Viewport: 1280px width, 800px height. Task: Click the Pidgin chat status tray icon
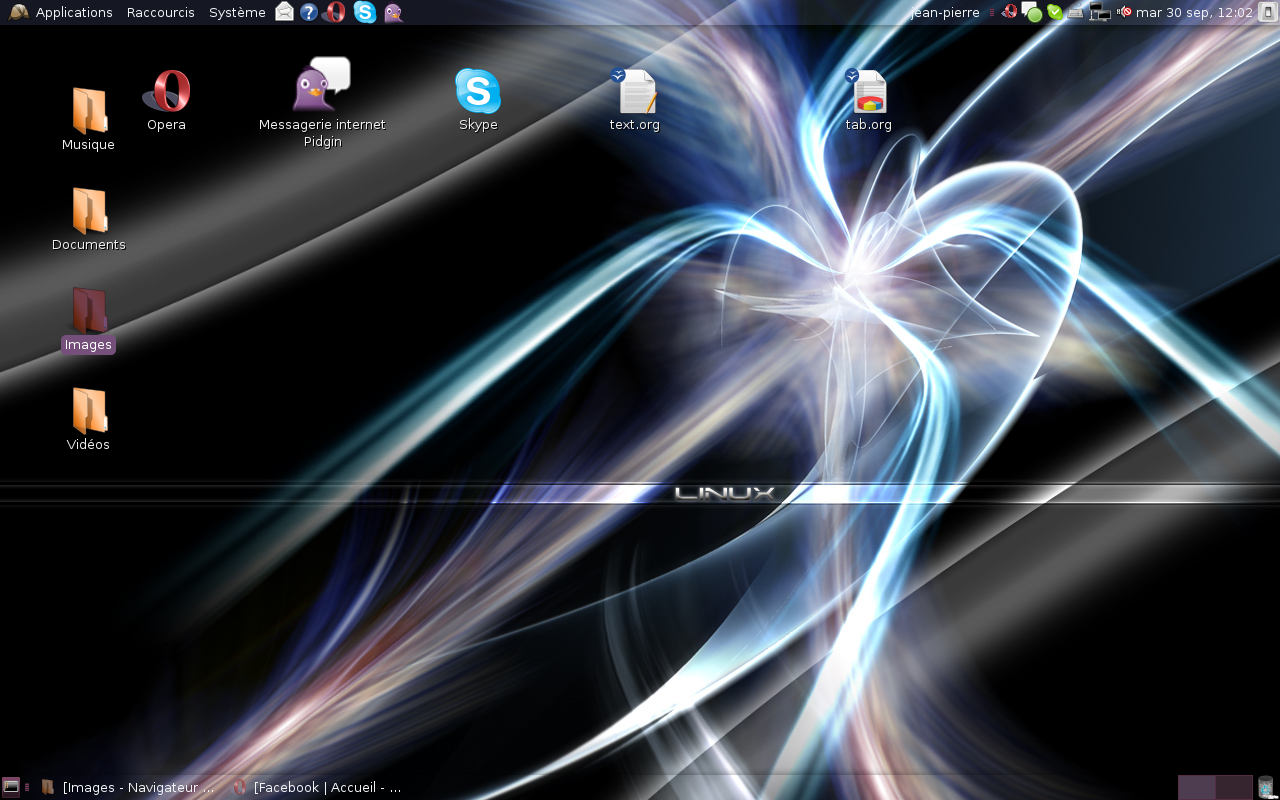1032,12
